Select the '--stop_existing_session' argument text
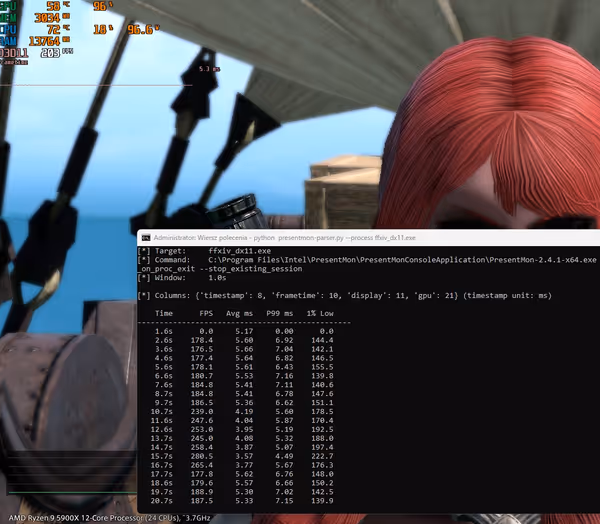This screenshot has height=524, width=600. pos(251,269)
